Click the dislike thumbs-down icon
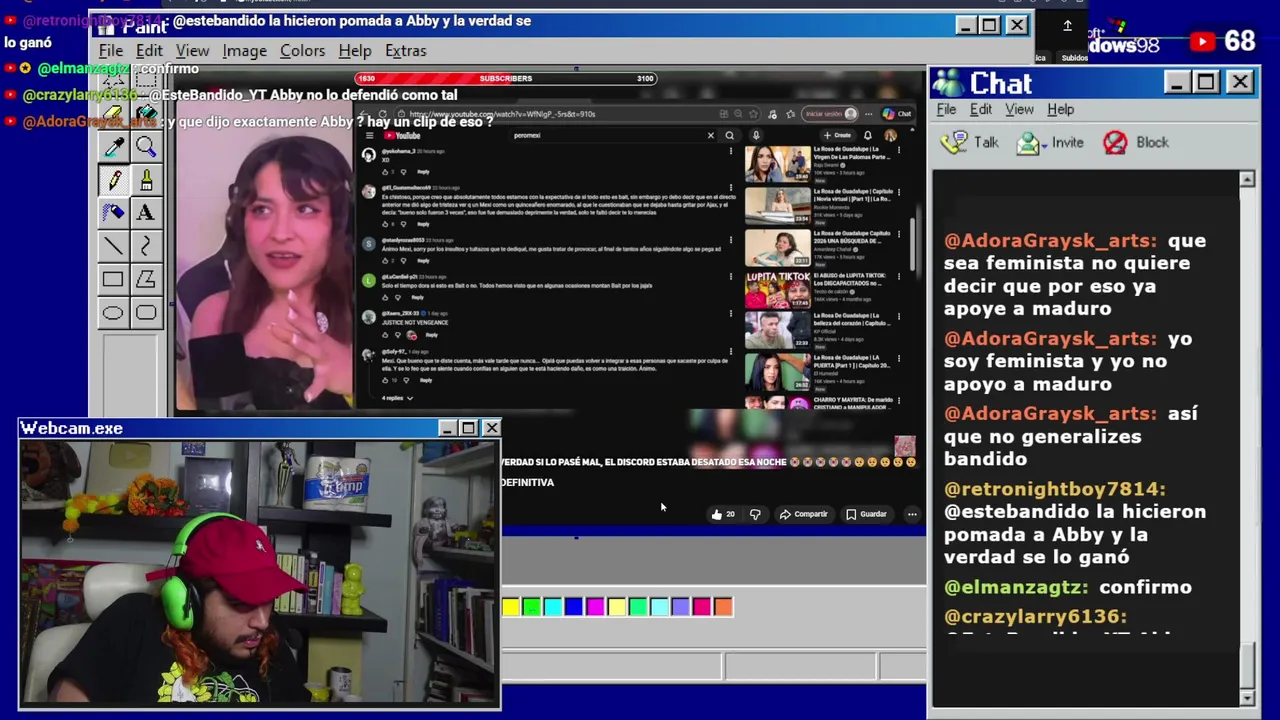This screenshot has width=1280, height=720. coord(755,514)
